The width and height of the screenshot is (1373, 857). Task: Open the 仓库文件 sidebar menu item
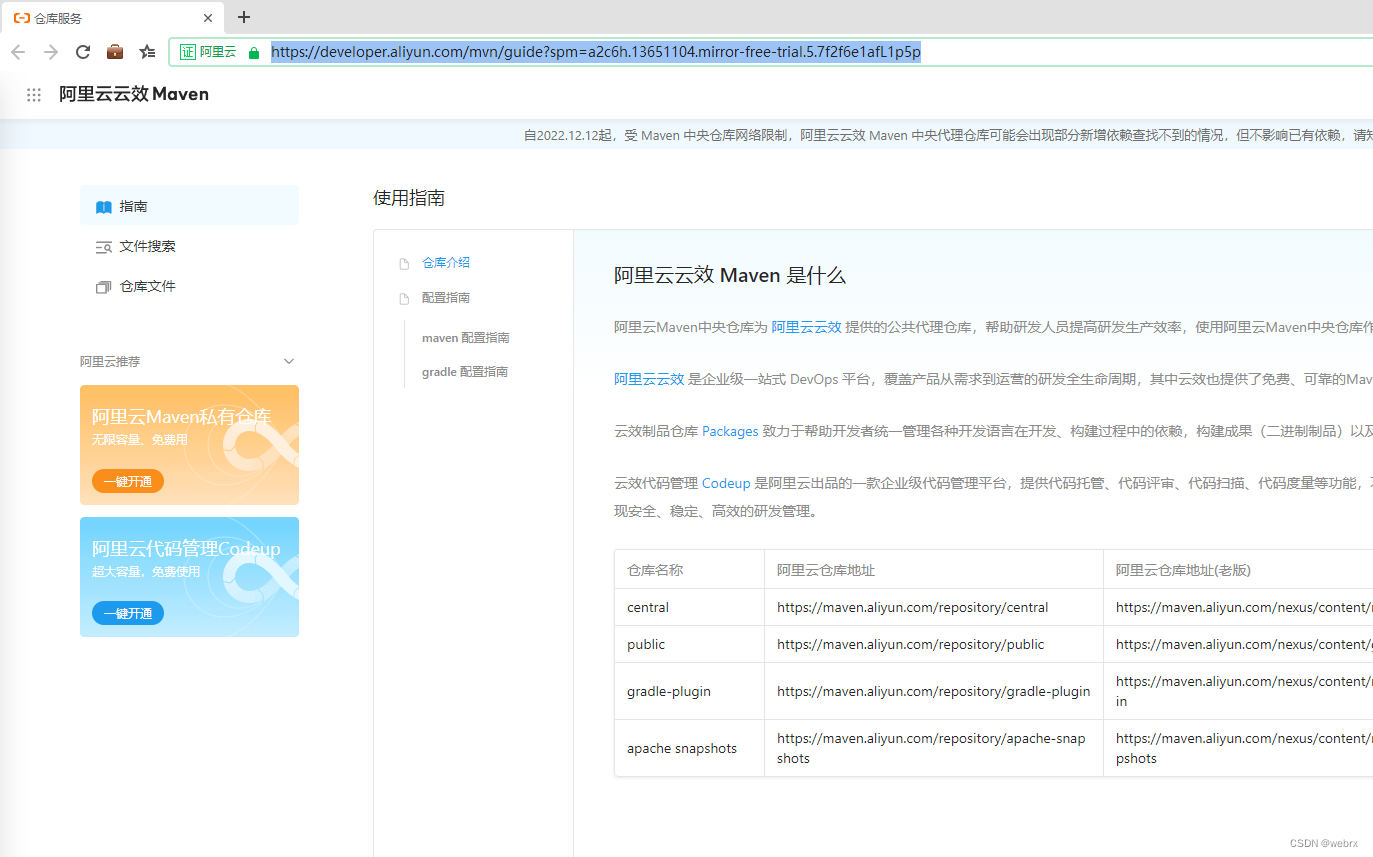pyautogui.click(x=189, y=286)
